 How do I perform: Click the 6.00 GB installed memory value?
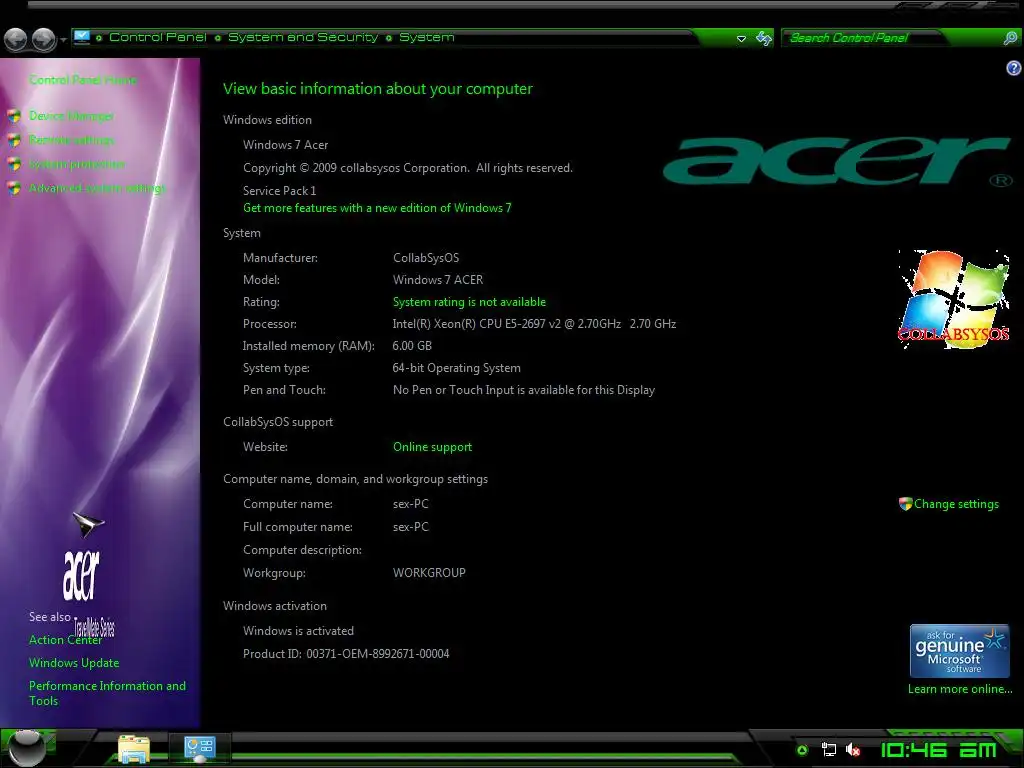[x=412, y=346]
